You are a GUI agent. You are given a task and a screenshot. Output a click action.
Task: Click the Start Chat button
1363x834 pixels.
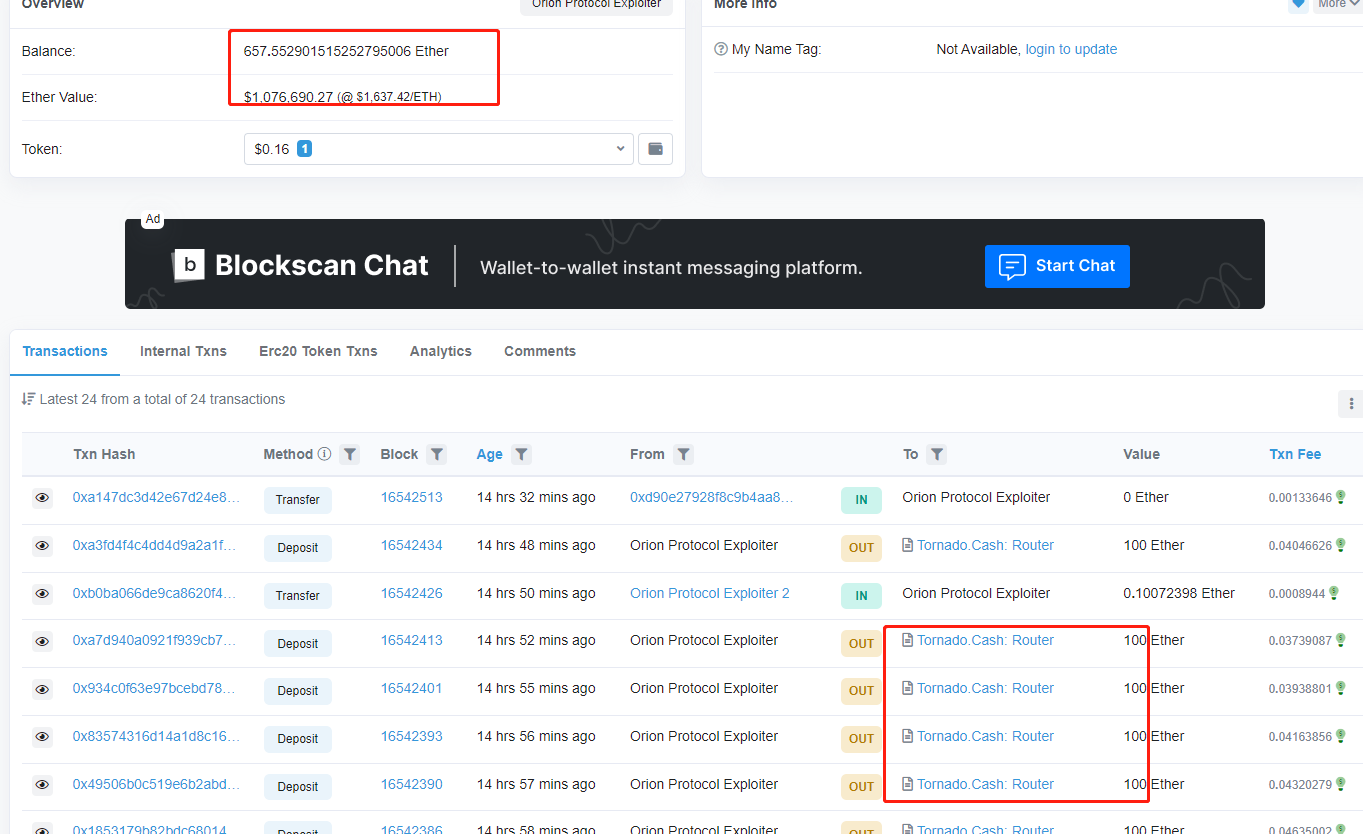1057,266
